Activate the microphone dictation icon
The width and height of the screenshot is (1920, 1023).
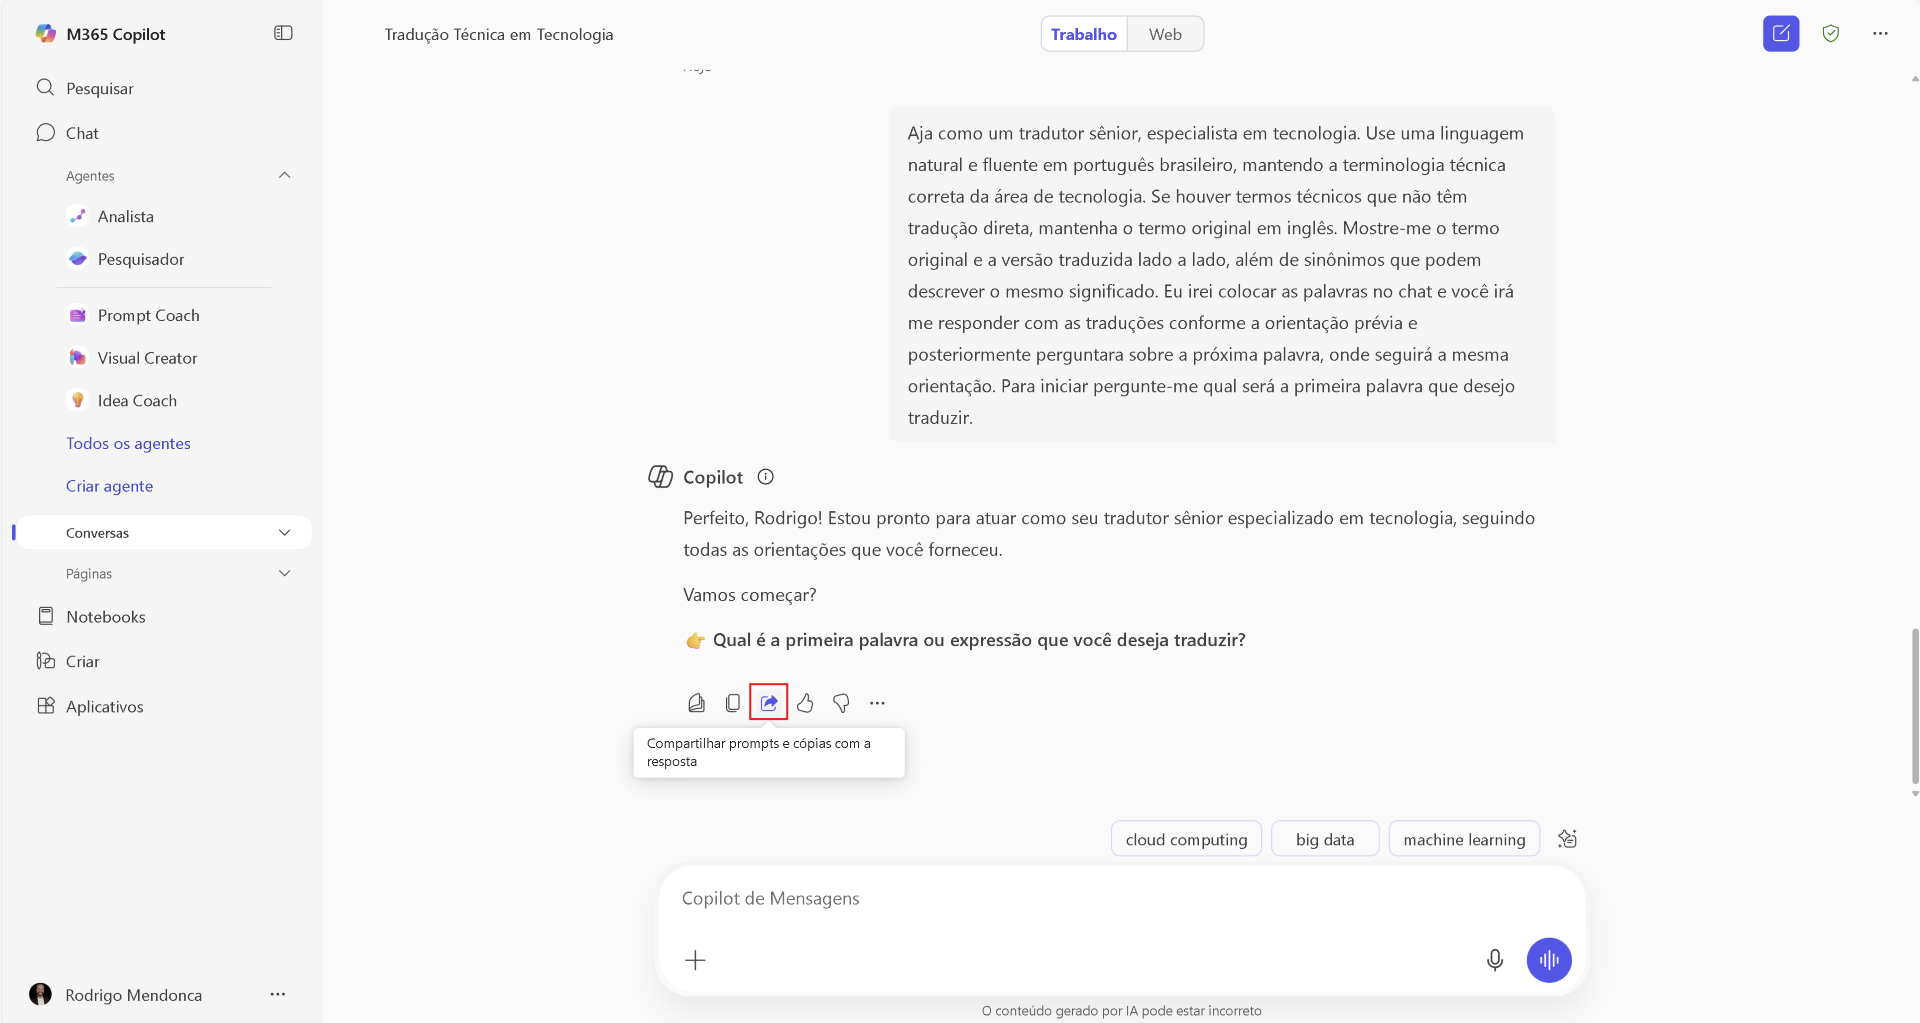click(1495, 960)
